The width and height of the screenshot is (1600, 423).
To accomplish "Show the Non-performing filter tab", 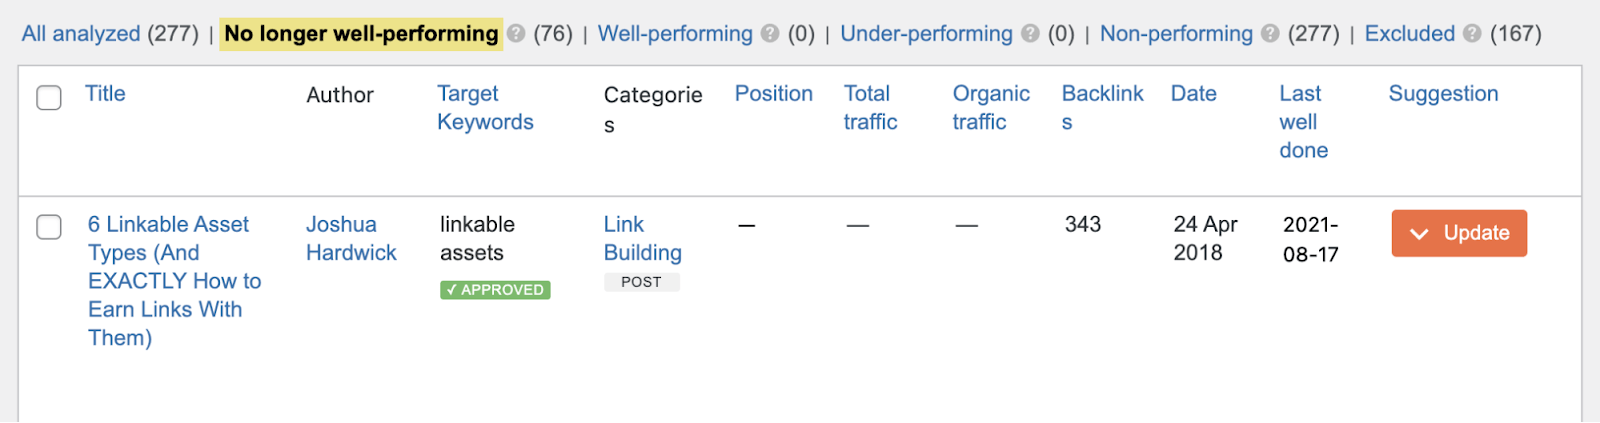I will click(x=1176, y=34).
